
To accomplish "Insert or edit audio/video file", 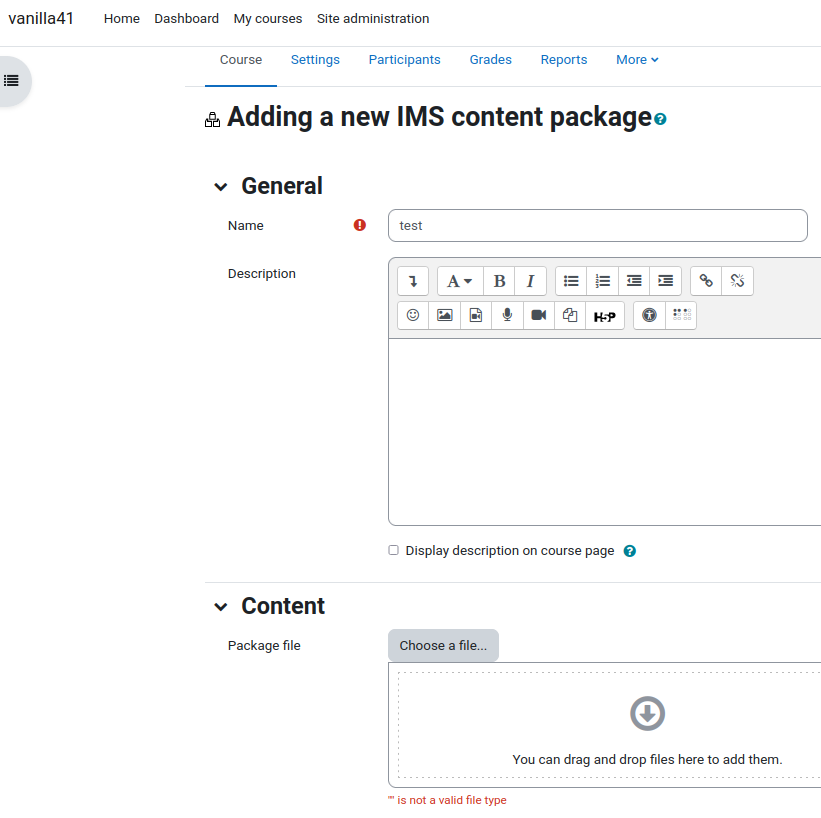I will (476, 315).
